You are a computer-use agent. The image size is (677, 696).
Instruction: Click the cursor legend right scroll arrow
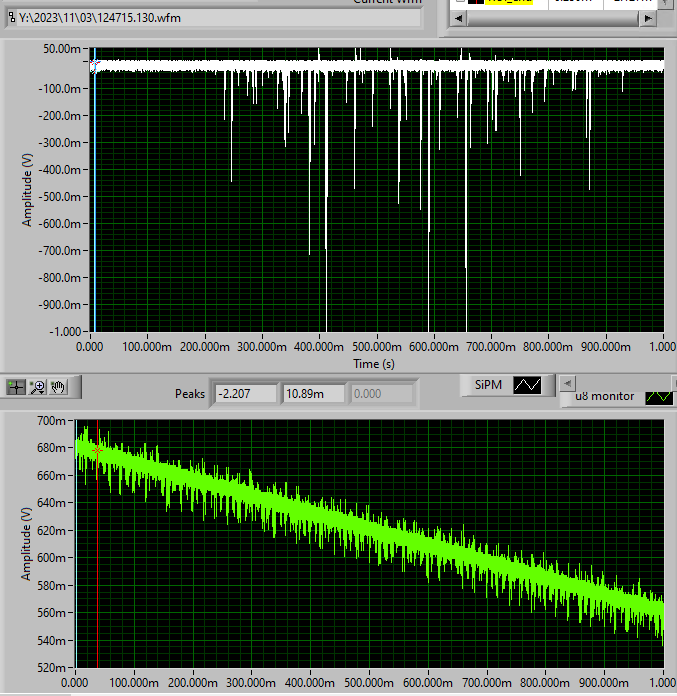point(648,19)
